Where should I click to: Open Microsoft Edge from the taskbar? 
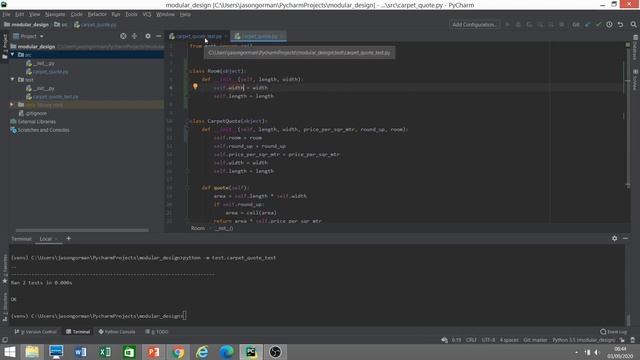[x=227, y=352]
